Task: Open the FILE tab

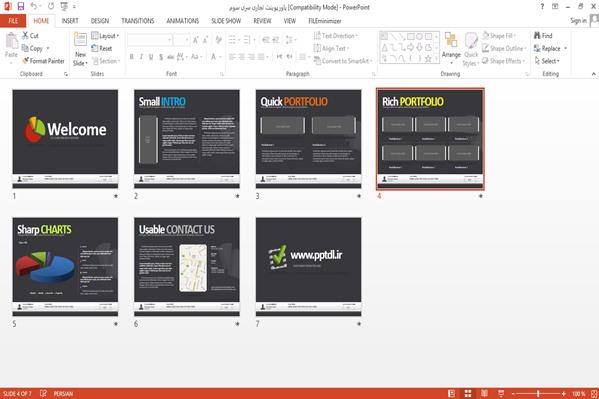Action: point(13,21)
